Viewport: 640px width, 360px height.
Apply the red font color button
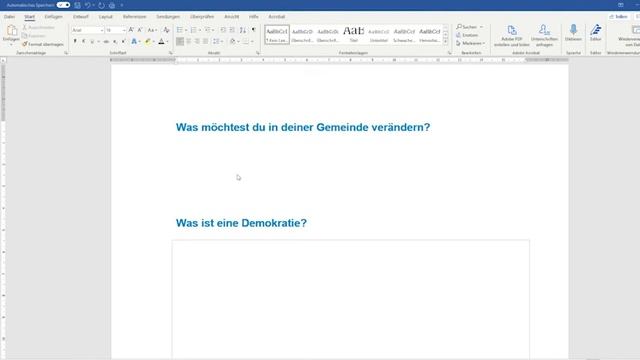[x=161, y=41]
